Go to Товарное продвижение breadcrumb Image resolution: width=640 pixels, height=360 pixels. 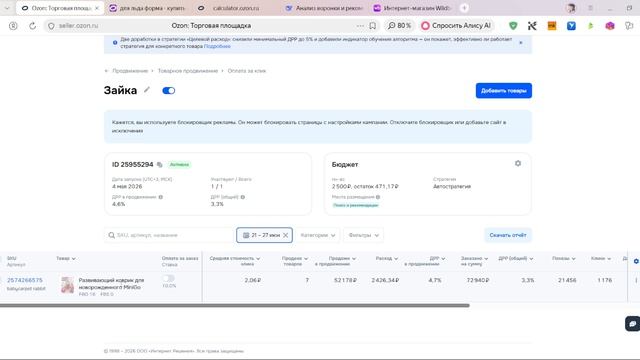[x=188, y=71]
